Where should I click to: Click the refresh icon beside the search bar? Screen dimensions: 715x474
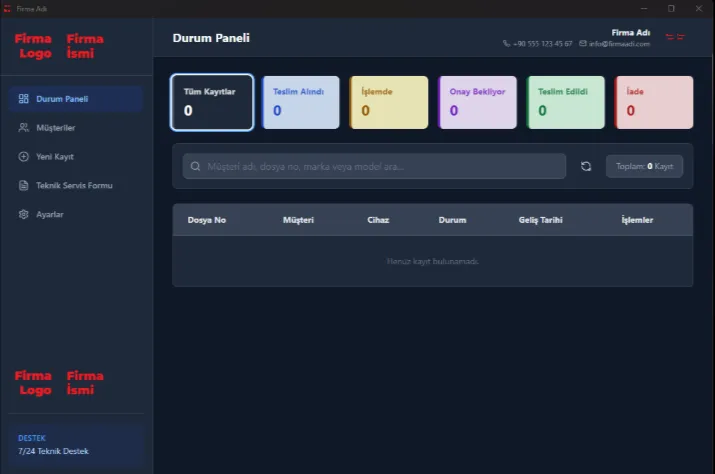[x=586, y=166]
